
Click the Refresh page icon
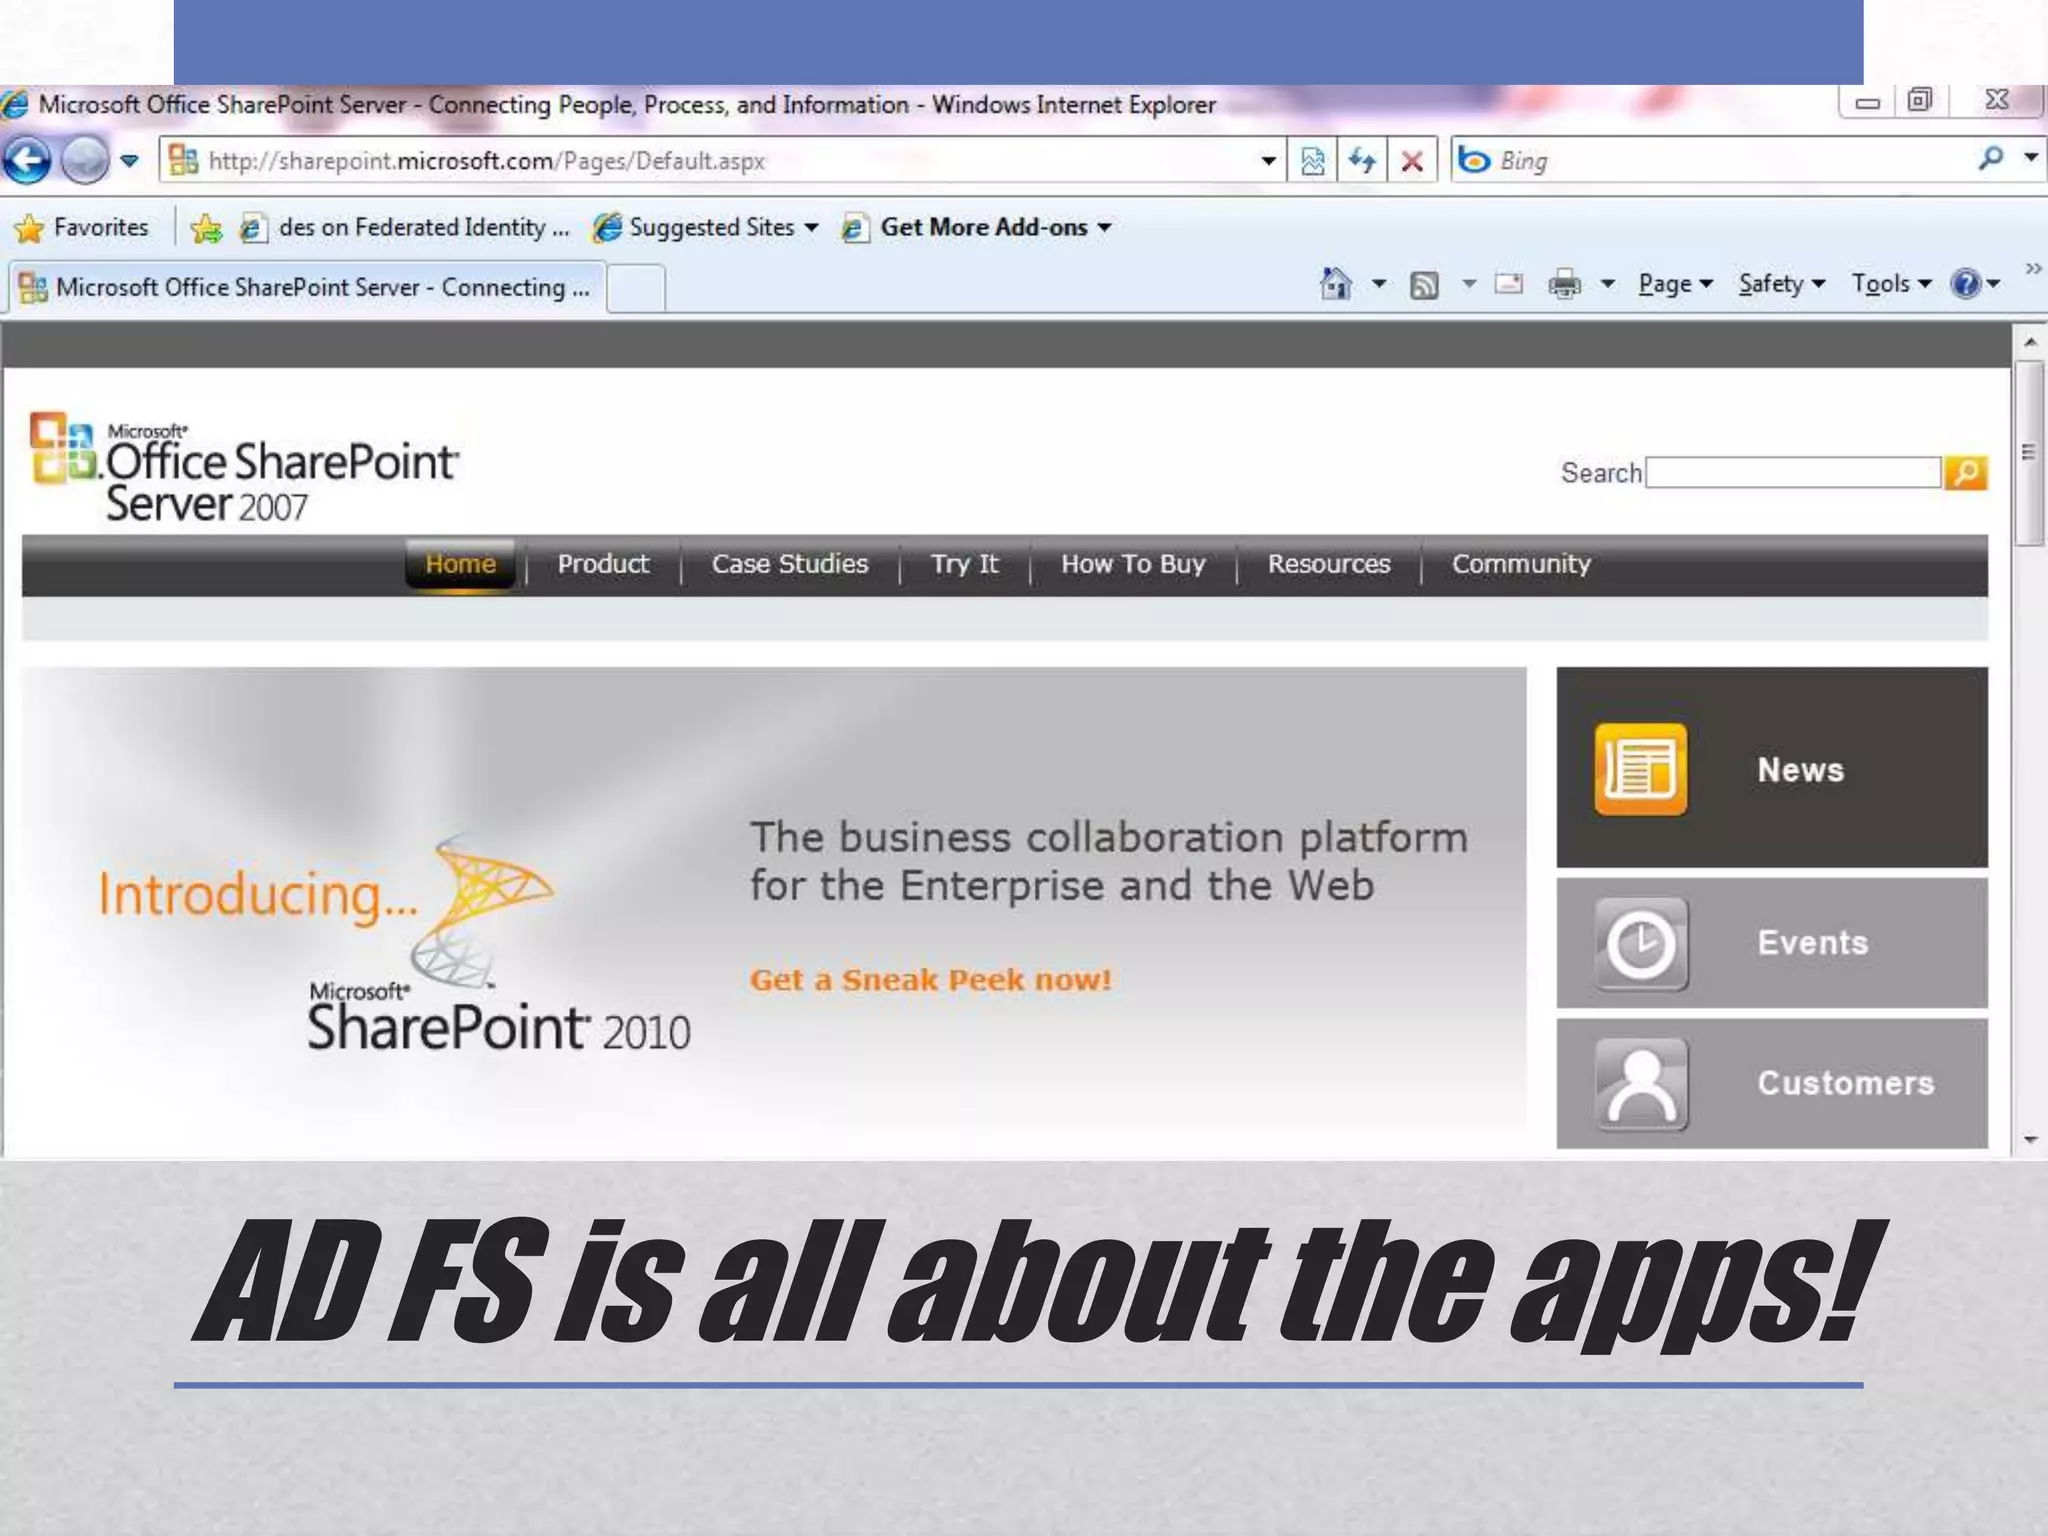tap(1362, 161)
